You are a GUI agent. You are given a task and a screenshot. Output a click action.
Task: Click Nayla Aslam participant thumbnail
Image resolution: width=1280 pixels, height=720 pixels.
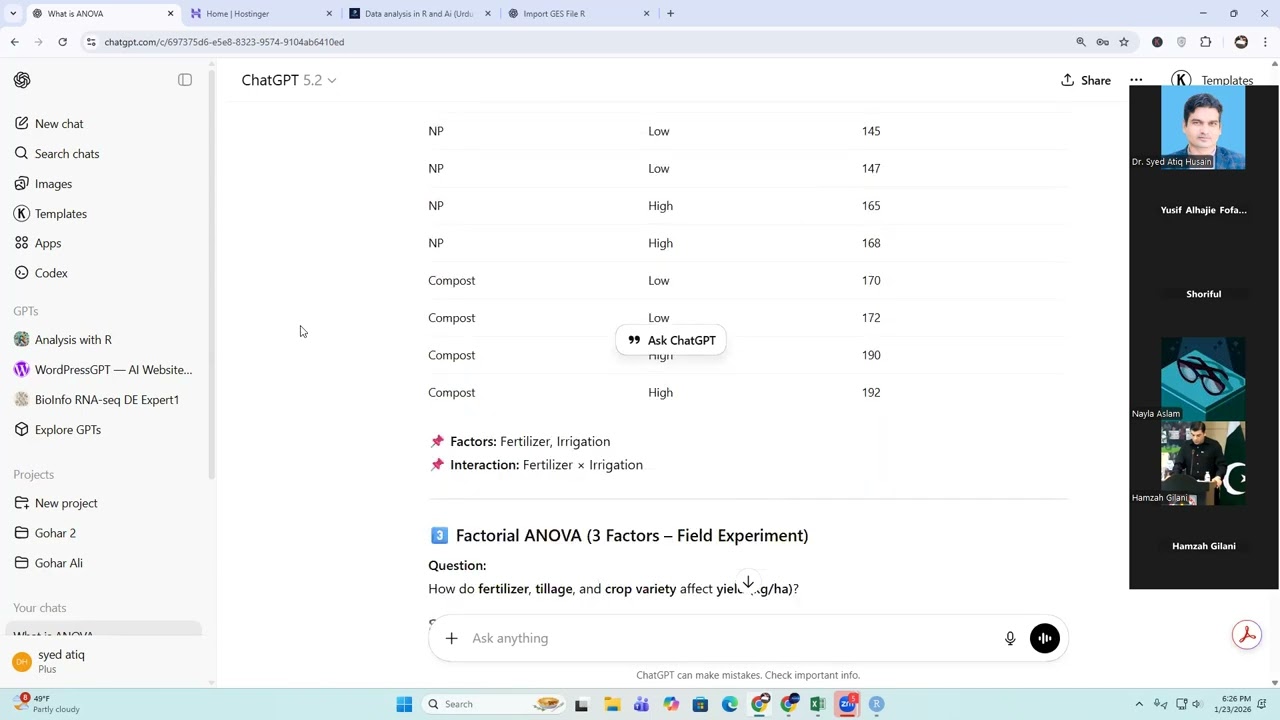[1203, 380]
